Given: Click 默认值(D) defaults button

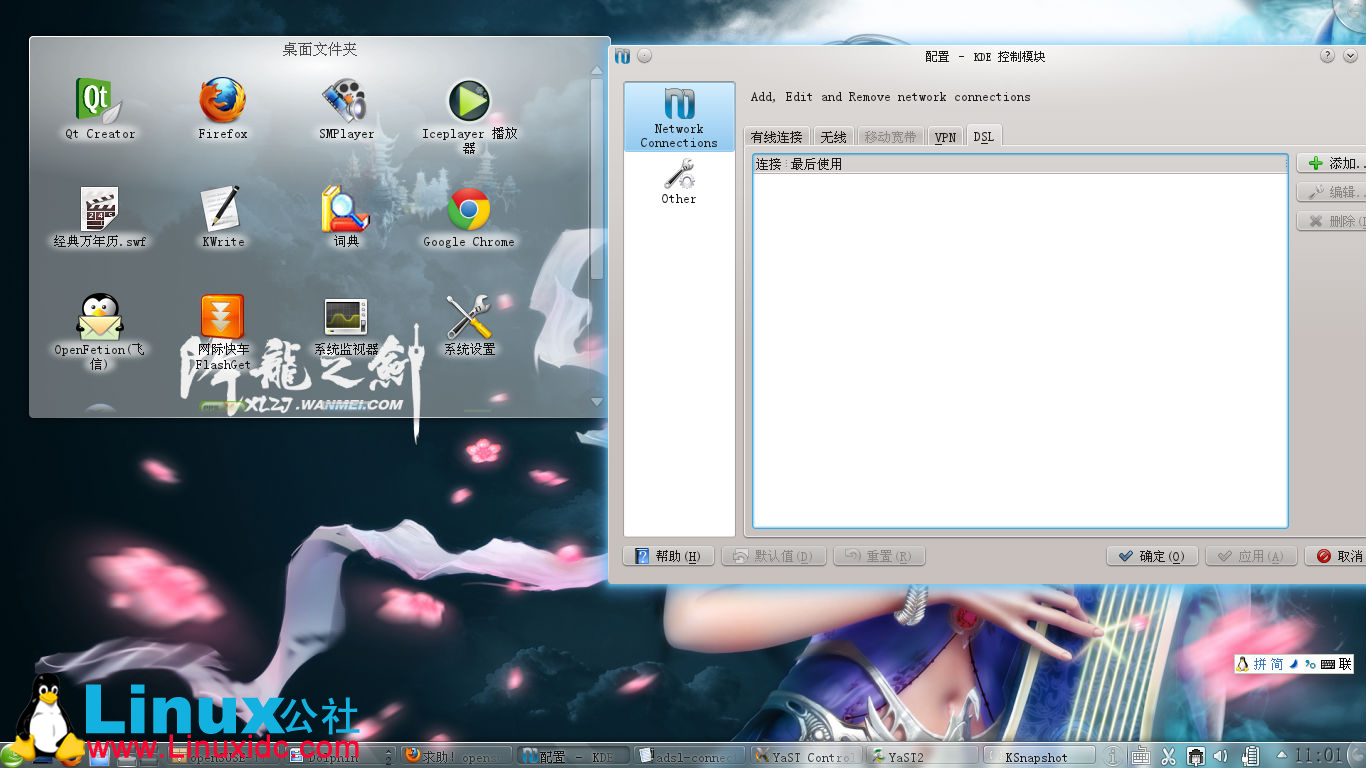Looking at the screenshot, I should [774, 556].
